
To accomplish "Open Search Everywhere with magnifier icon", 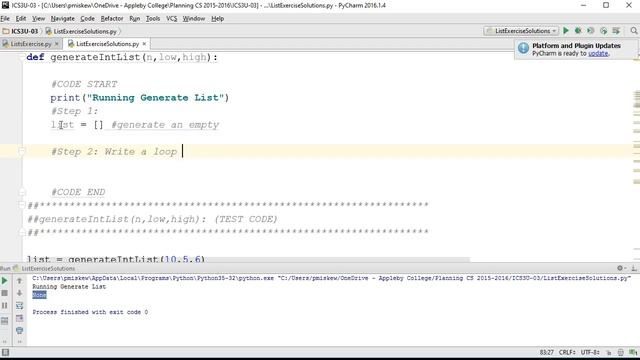I will [633, 31].
